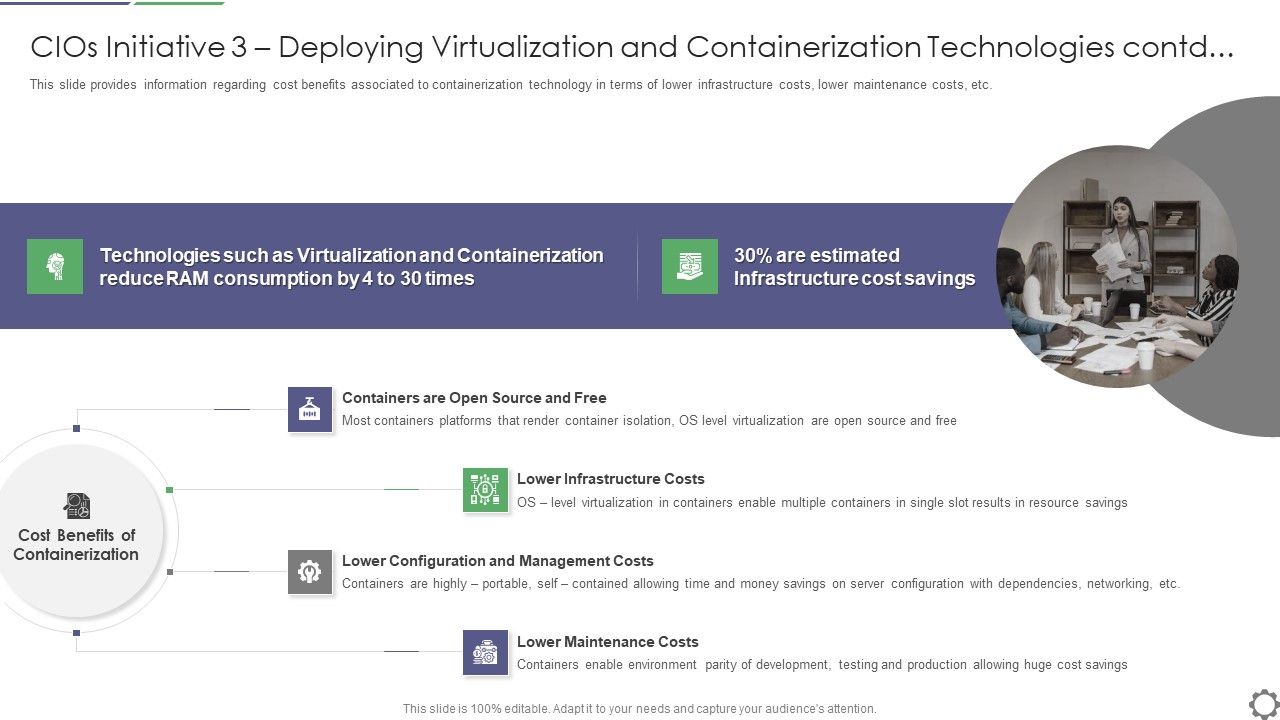This screenshot has width=1280, height=720.
Task: Click the 30% Infrastructure cost savings heading
Action: (853, 265)
